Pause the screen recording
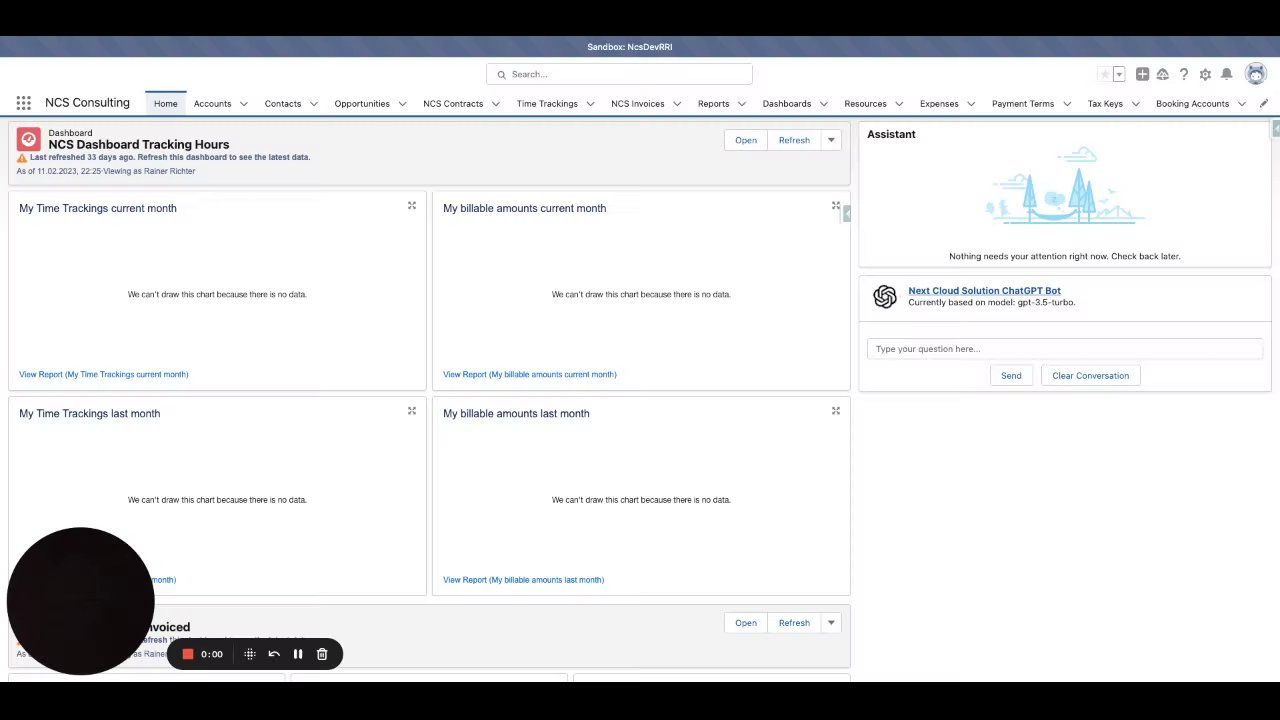The width and height of the screenshot is (1280, 720). 298,654
